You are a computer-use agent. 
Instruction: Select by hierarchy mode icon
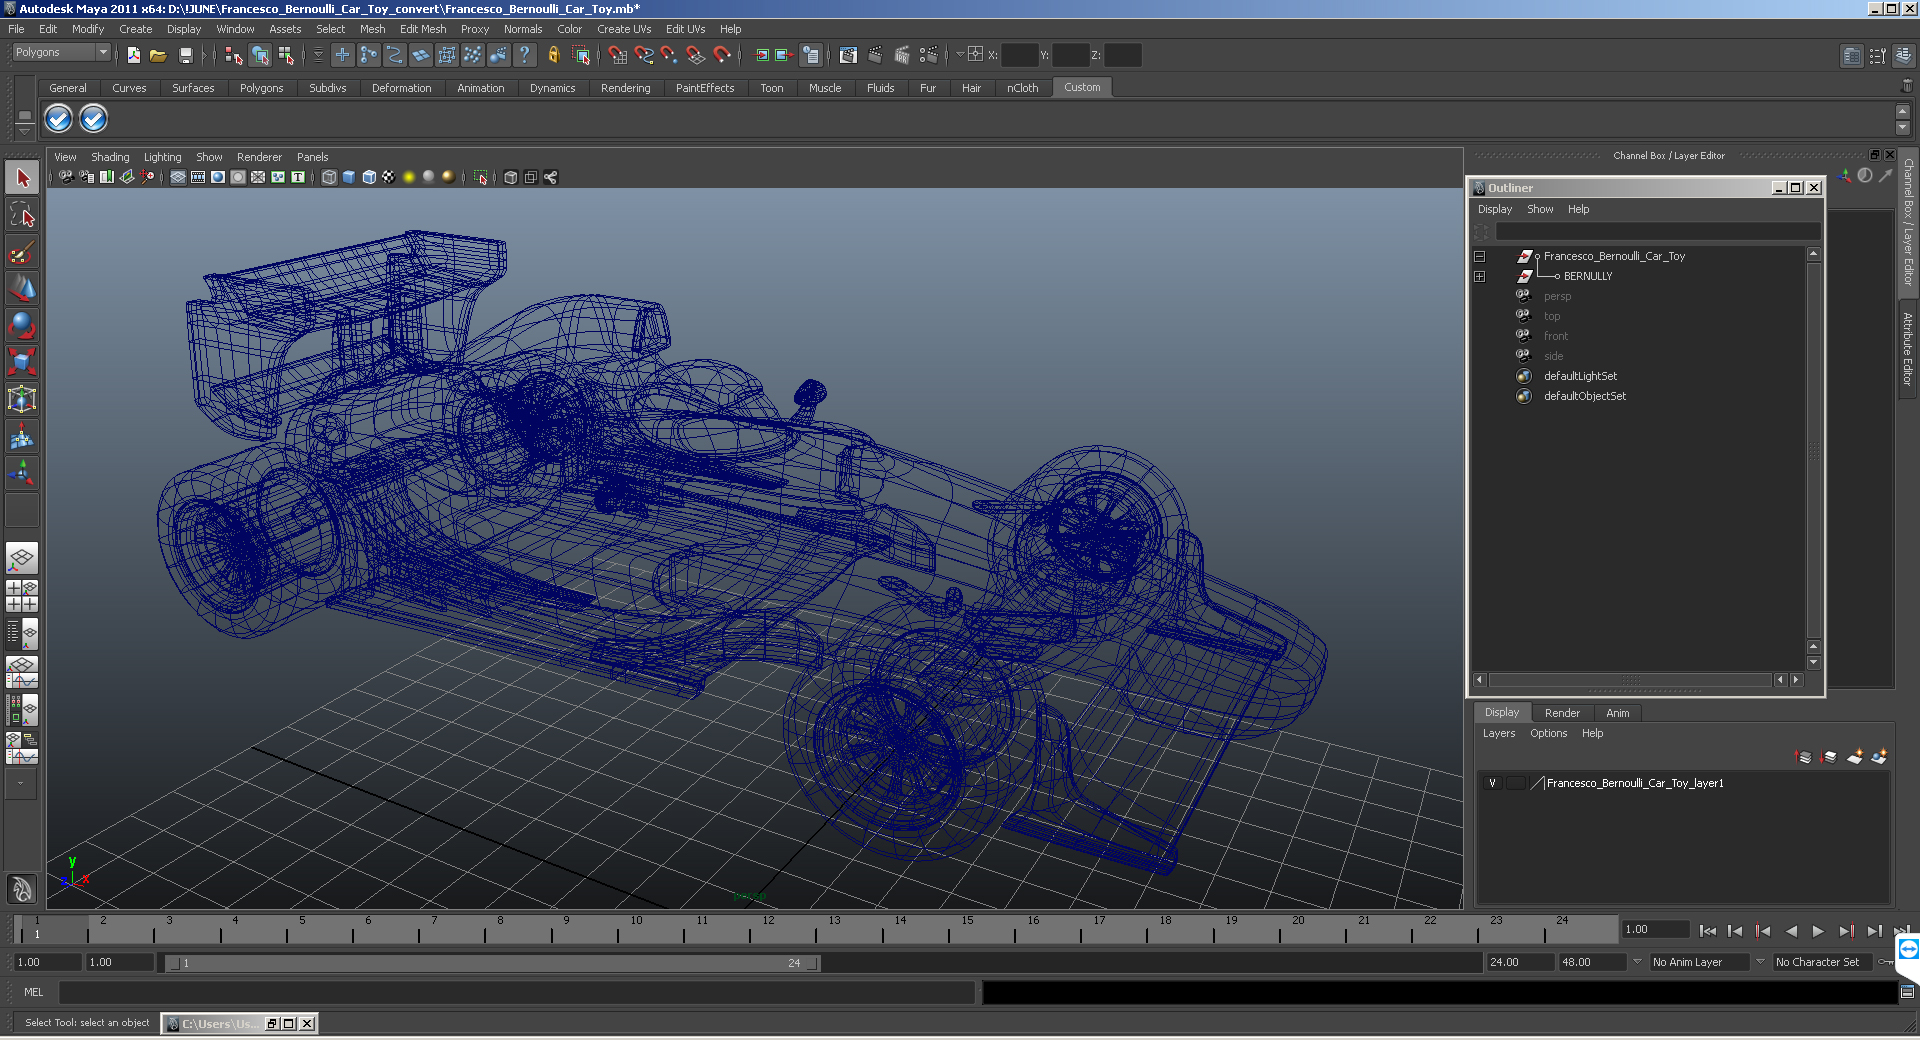pyautogui.click(x=234, y=55)
